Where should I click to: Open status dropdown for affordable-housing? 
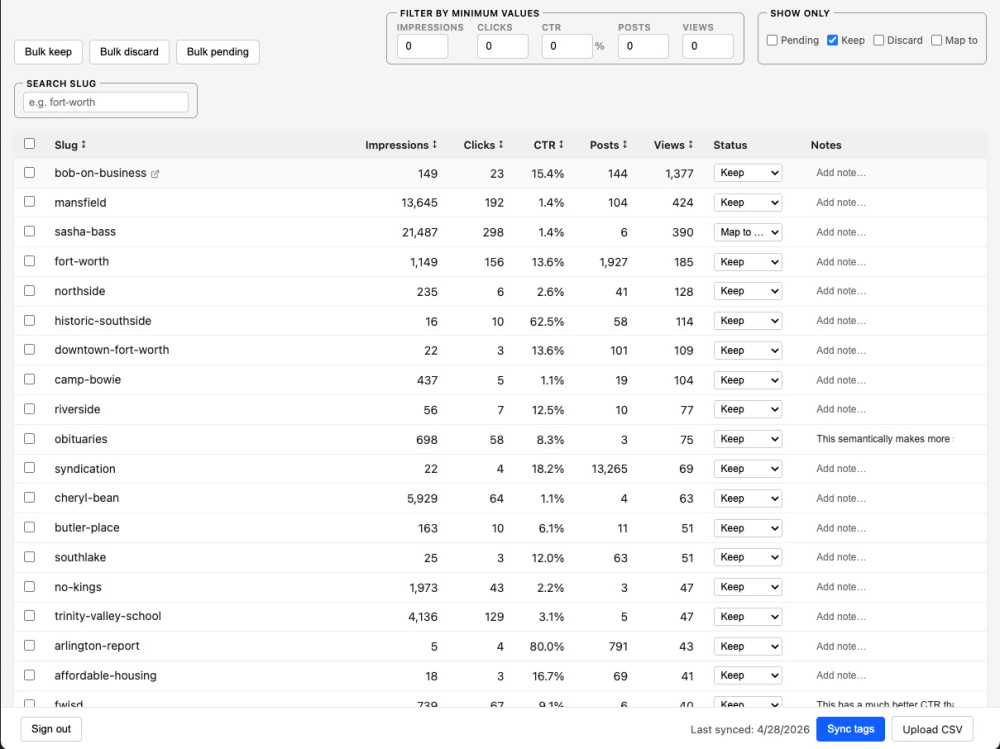click(747, 676)
